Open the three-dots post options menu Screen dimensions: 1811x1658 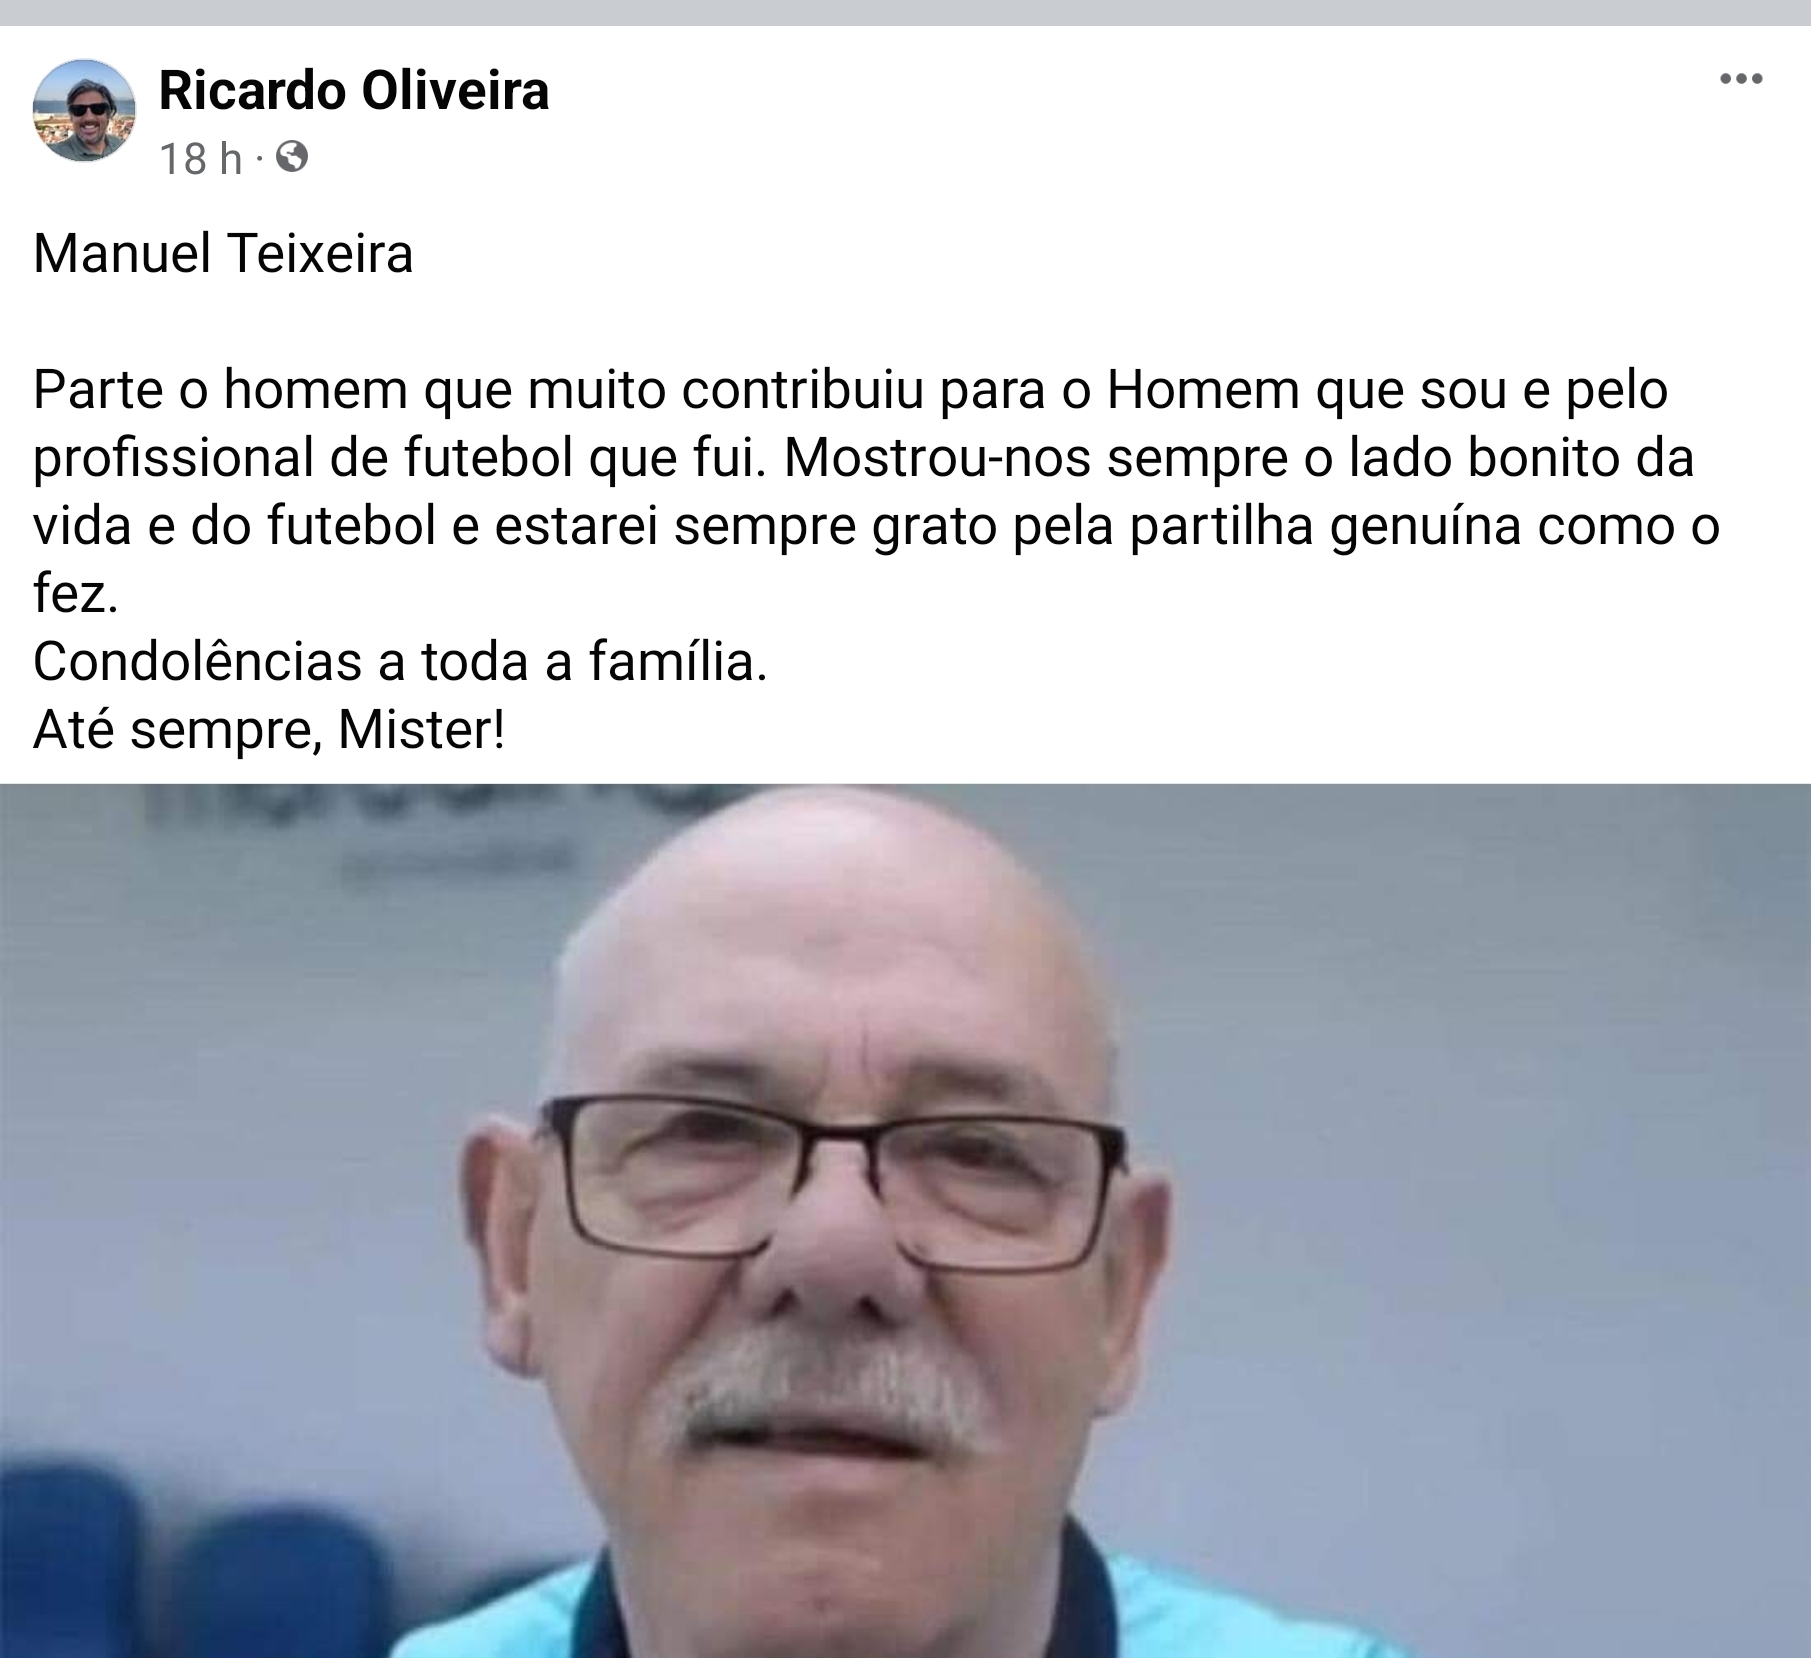click(1740, 79)
